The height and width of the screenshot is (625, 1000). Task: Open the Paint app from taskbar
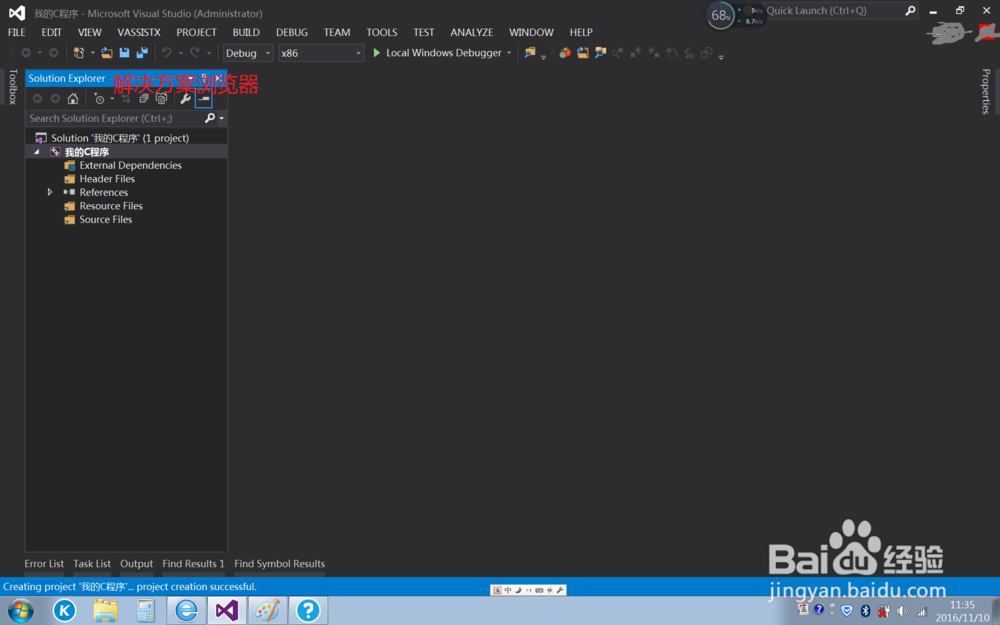(x=267, y=611)
